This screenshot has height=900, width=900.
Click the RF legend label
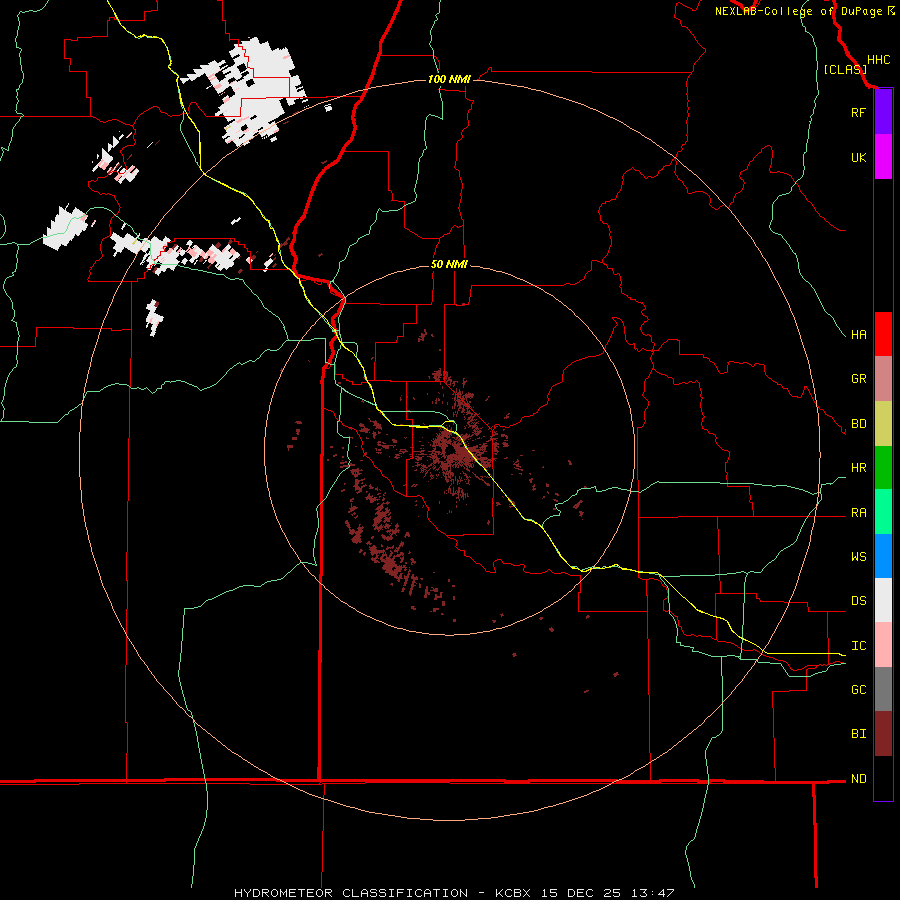click(858, 112)
